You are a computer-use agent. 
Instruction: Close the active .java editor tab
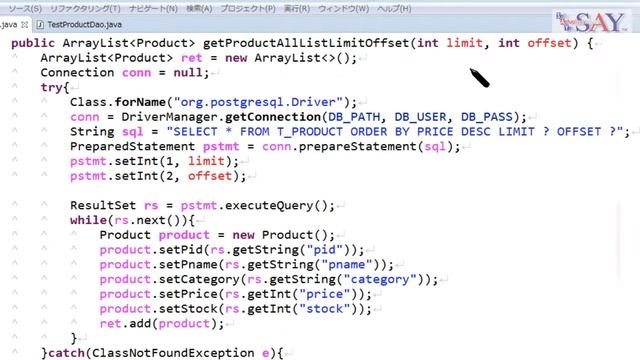(x=24, y=24)
